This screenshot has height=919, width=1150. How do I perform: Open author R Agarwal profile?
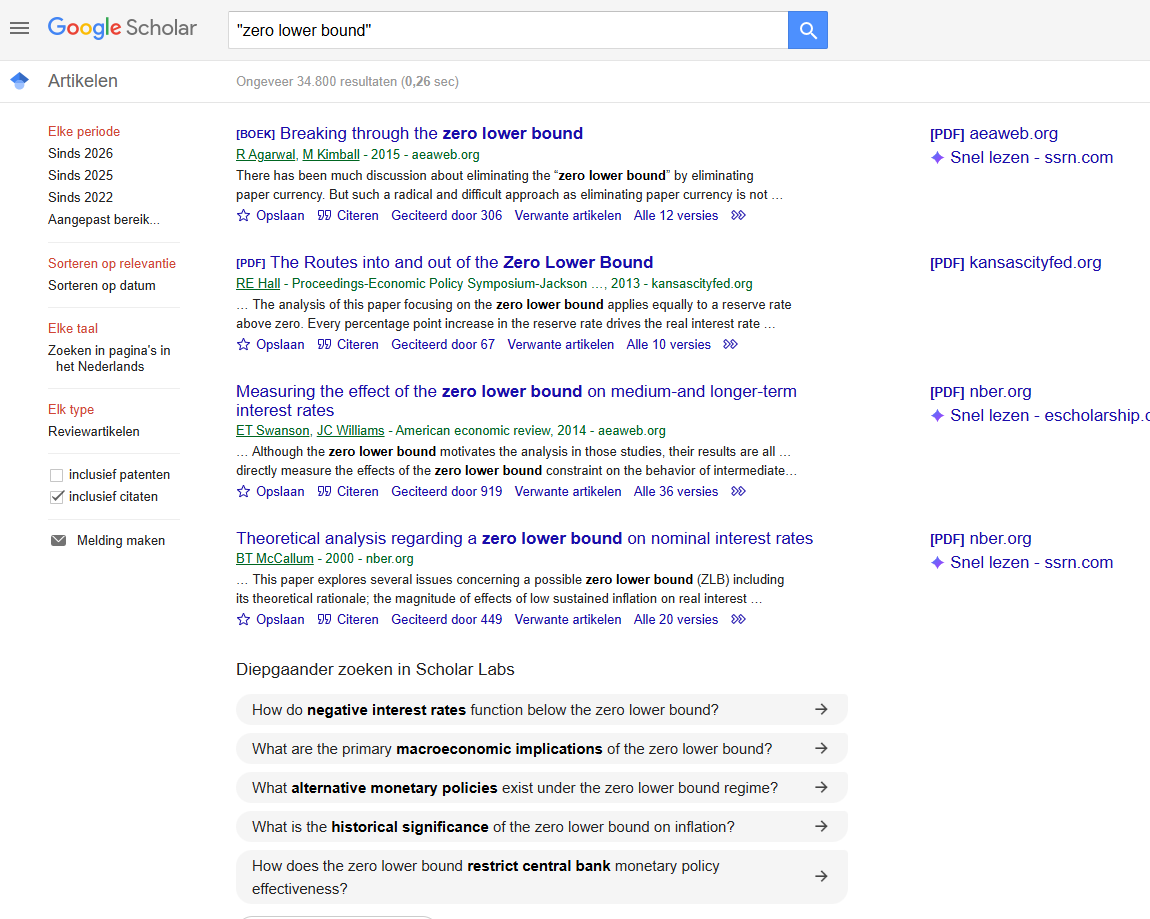point(265,155)
